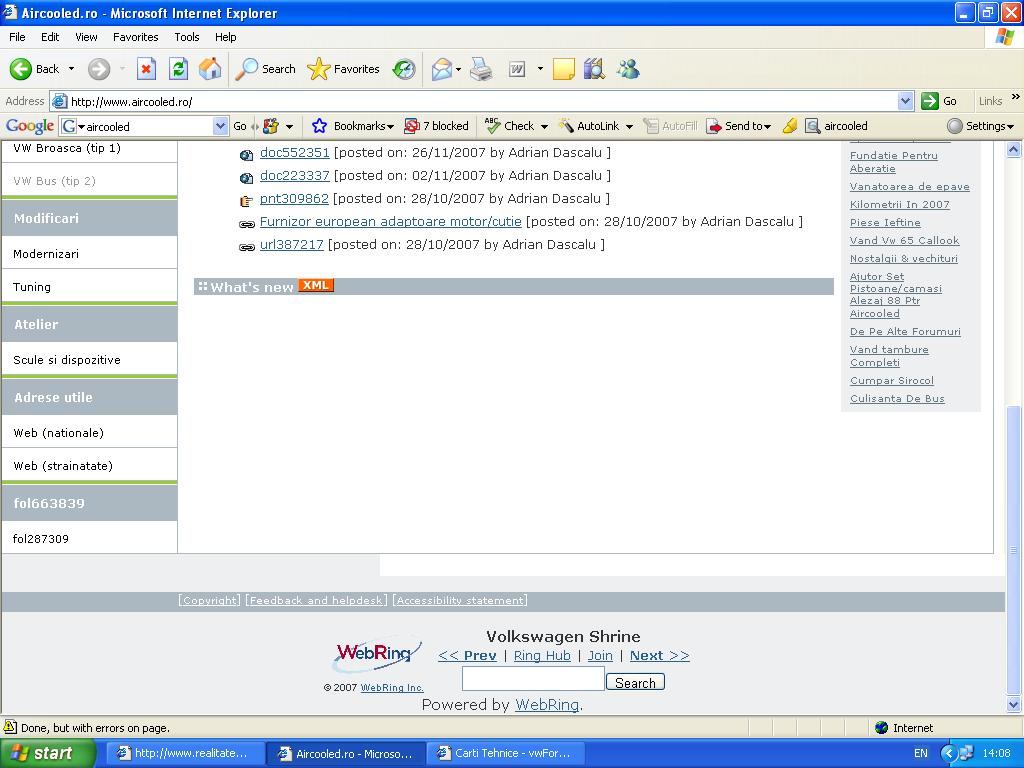1024x768 pixels.
Task: Click the highlighter pen icon in Google toolbar
Action: click(790, 126)
